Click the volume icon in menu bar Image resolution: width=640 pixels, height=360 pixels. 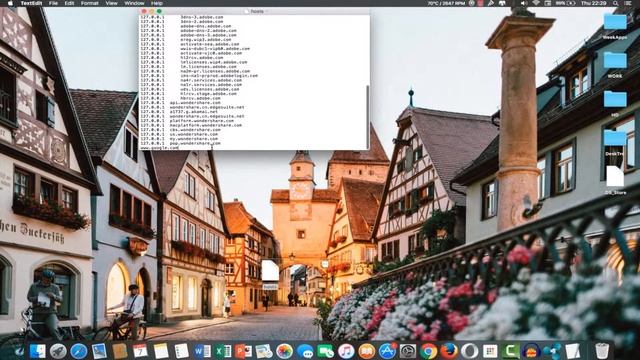524,3
